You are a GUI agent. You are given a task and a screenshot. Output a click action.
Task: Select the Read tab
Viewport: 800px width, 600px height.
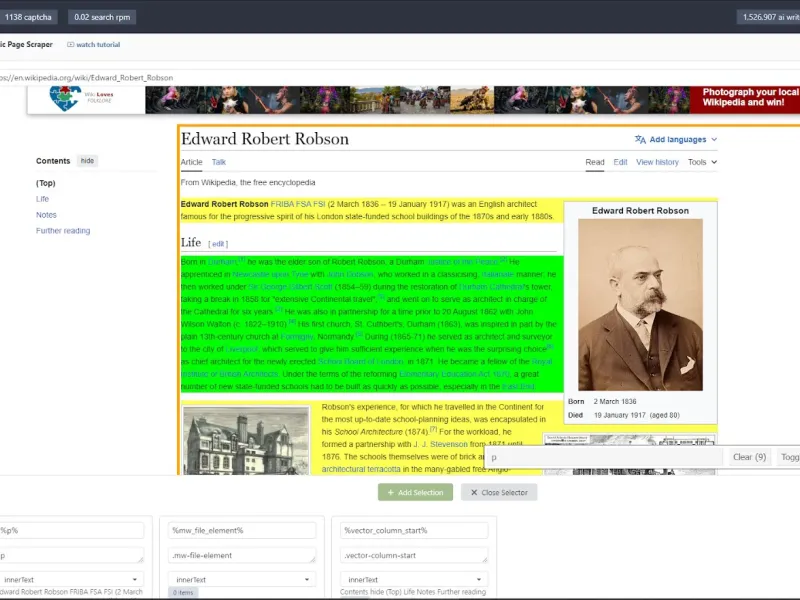(x=594, y=162)
